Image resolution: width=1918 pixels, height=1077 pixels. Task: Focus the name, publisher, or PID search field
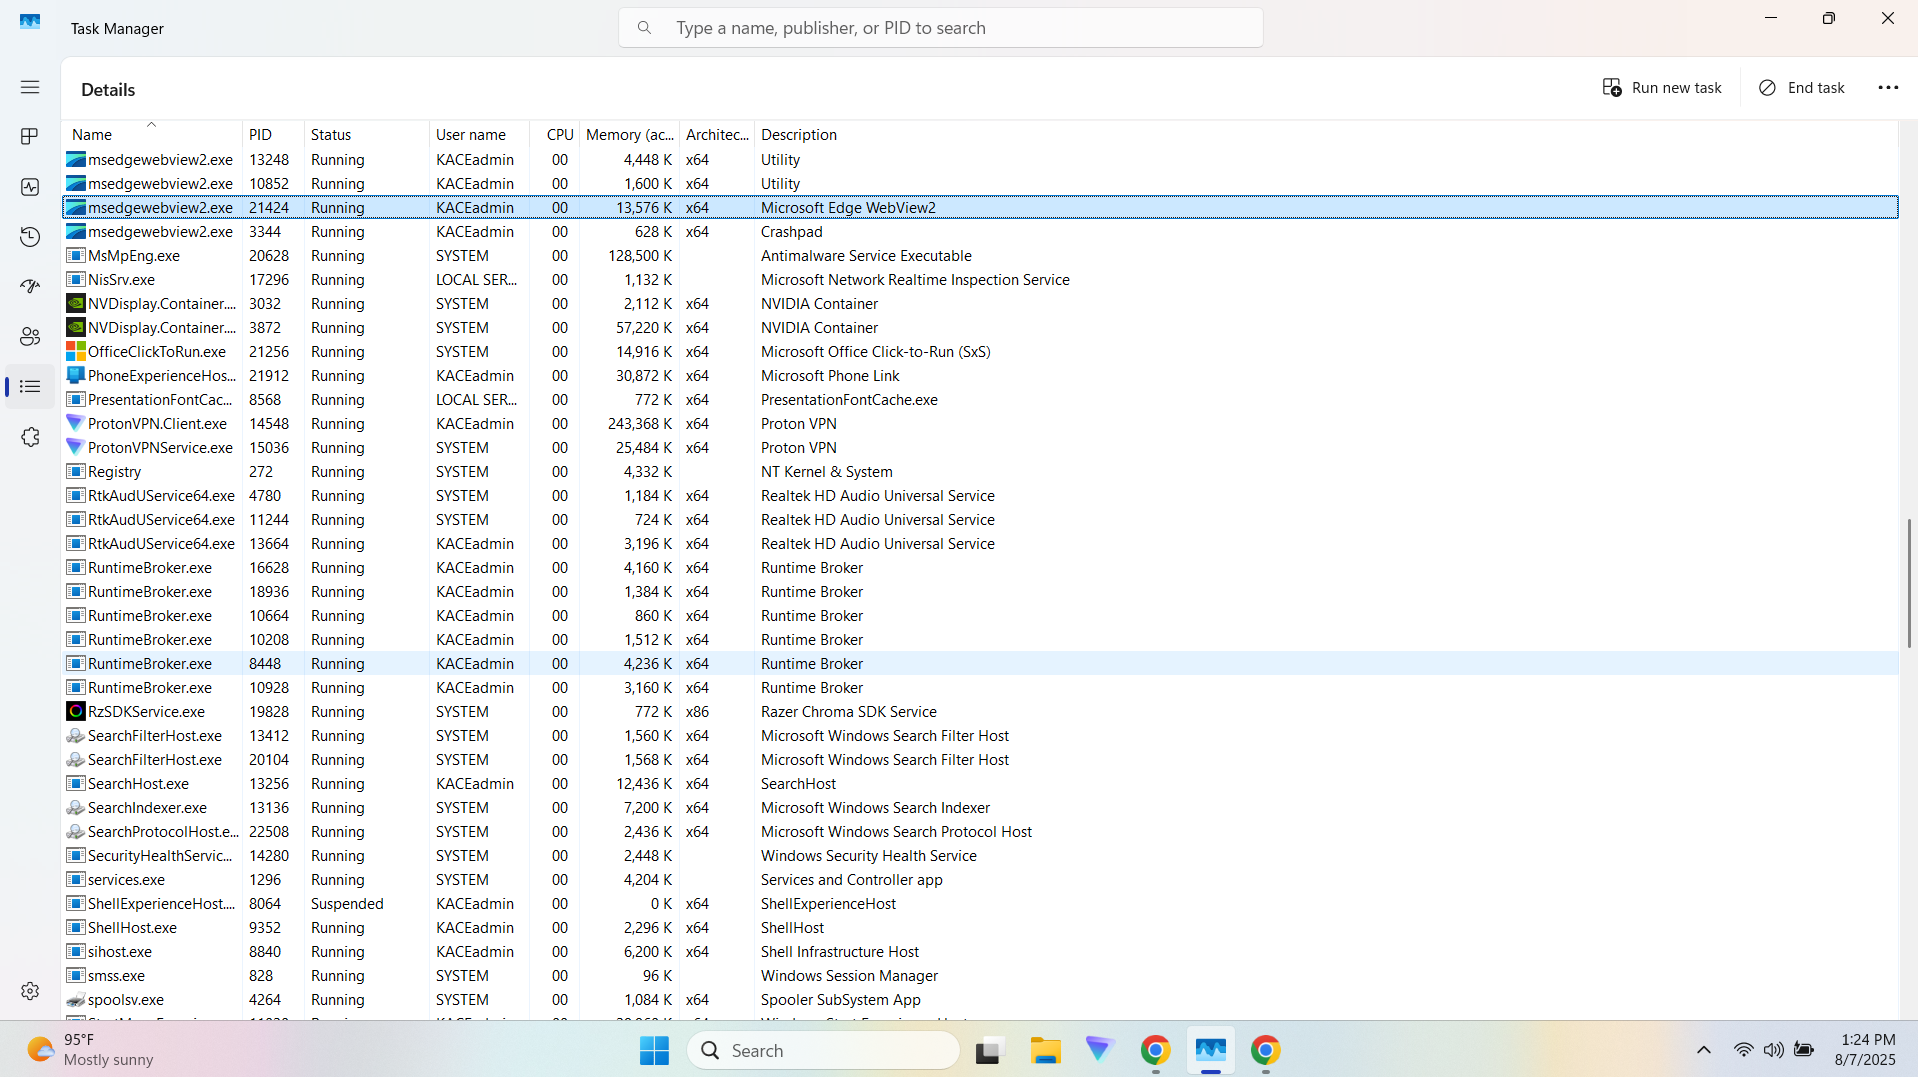tap(940, 28)
